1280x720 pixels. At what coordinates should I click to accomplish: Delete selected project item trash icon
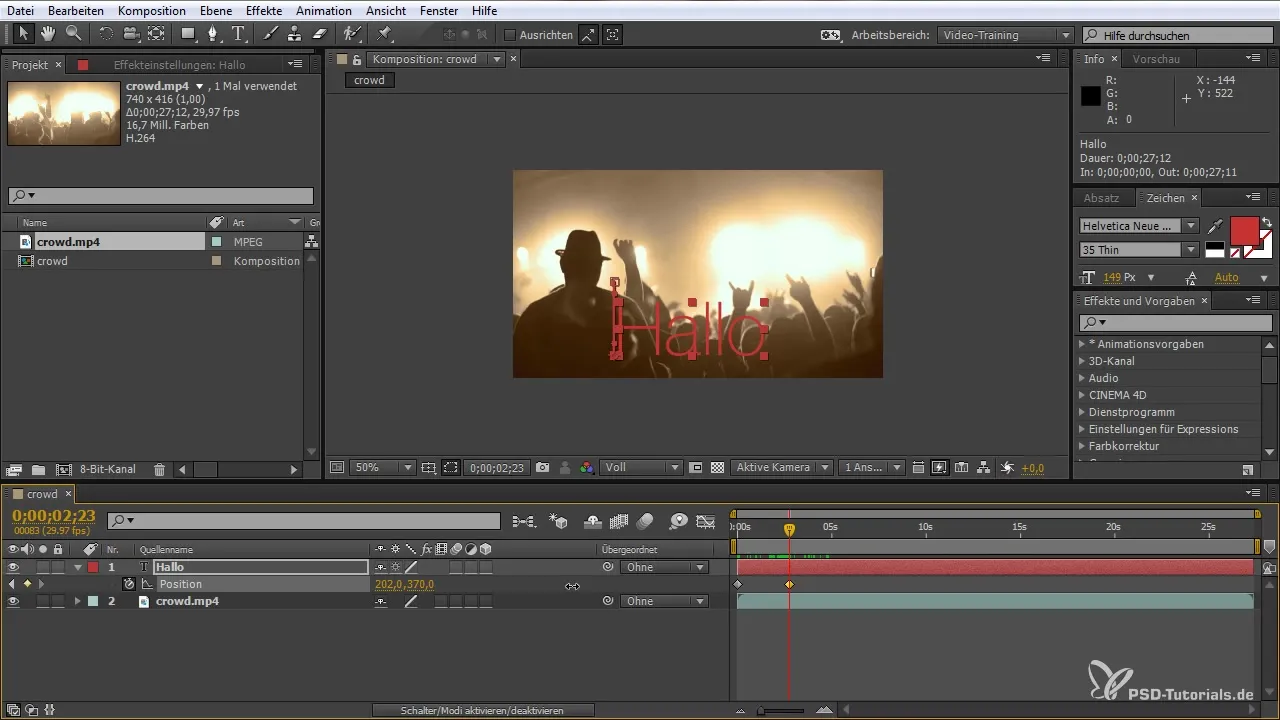tap(159, 469)
